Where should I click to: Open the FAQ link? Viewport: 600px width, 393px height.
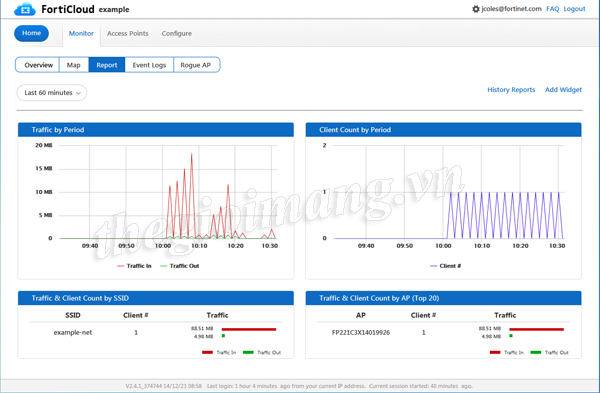[553, 9]
